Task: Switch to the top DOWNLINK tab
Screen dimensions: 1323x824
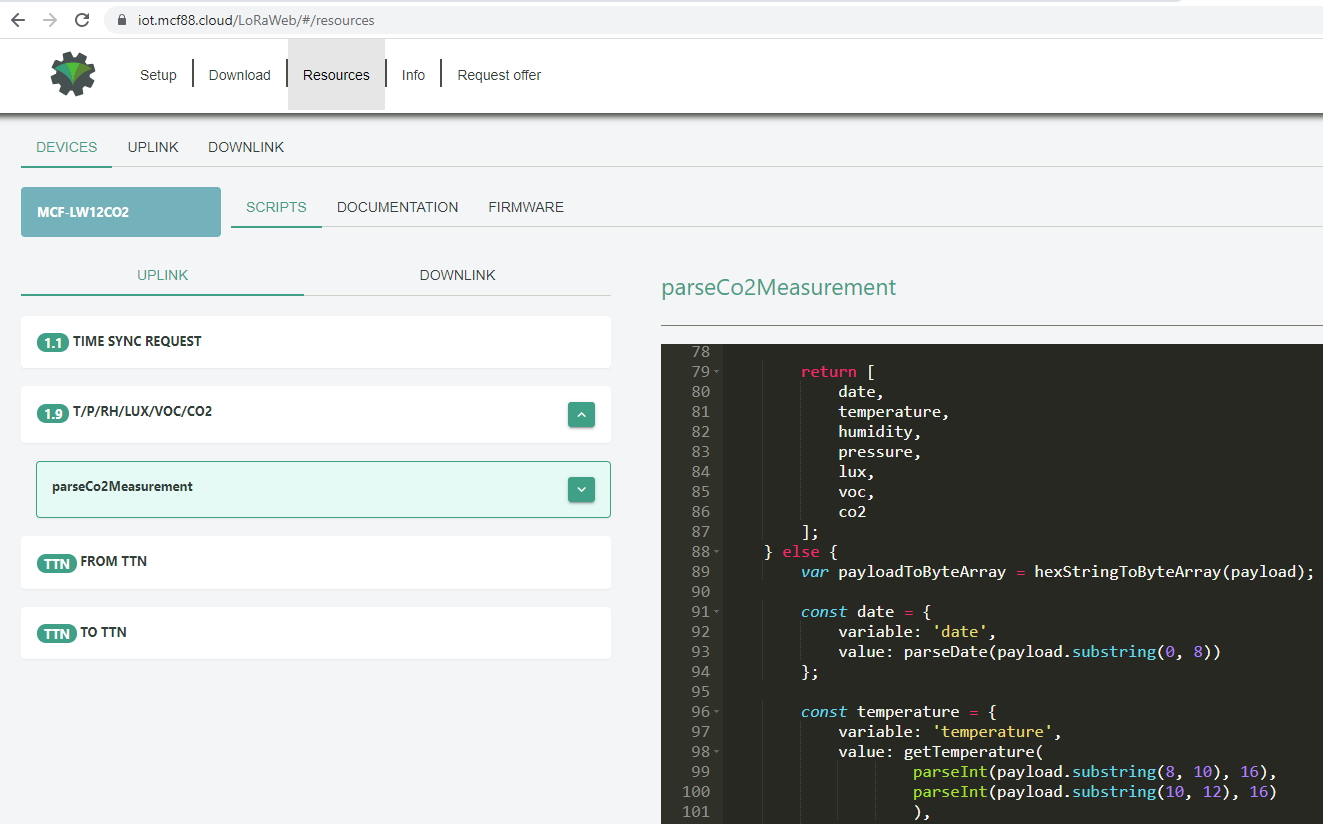Action: (x=246, y=147)
